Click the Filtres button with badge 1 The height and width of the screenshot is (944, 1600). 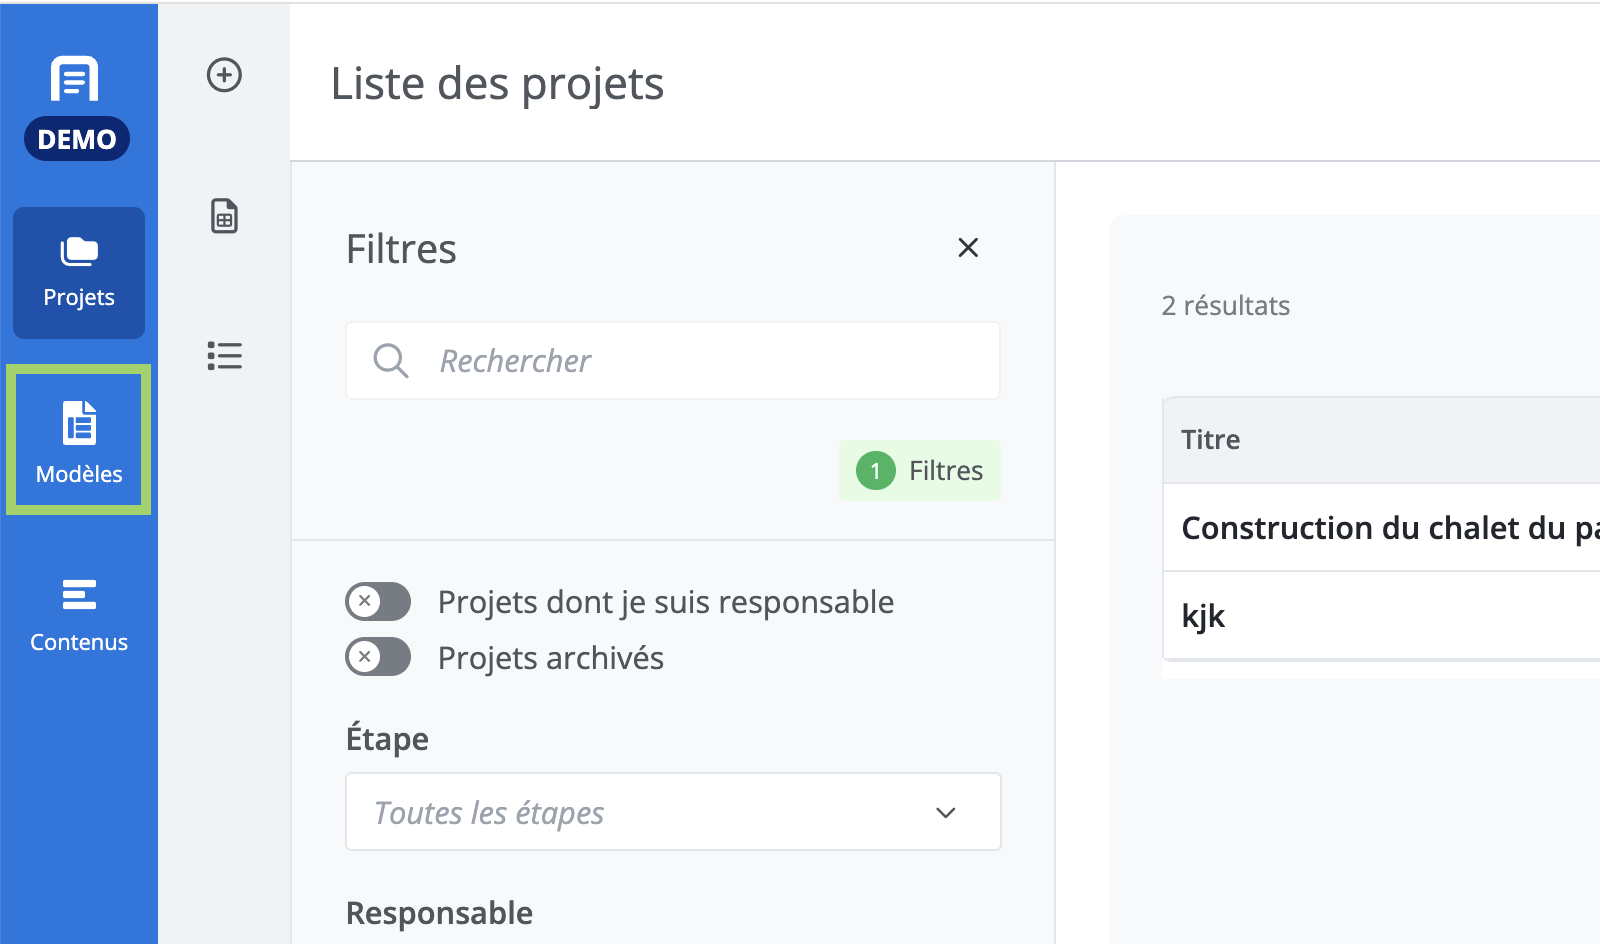pos(920,470)
